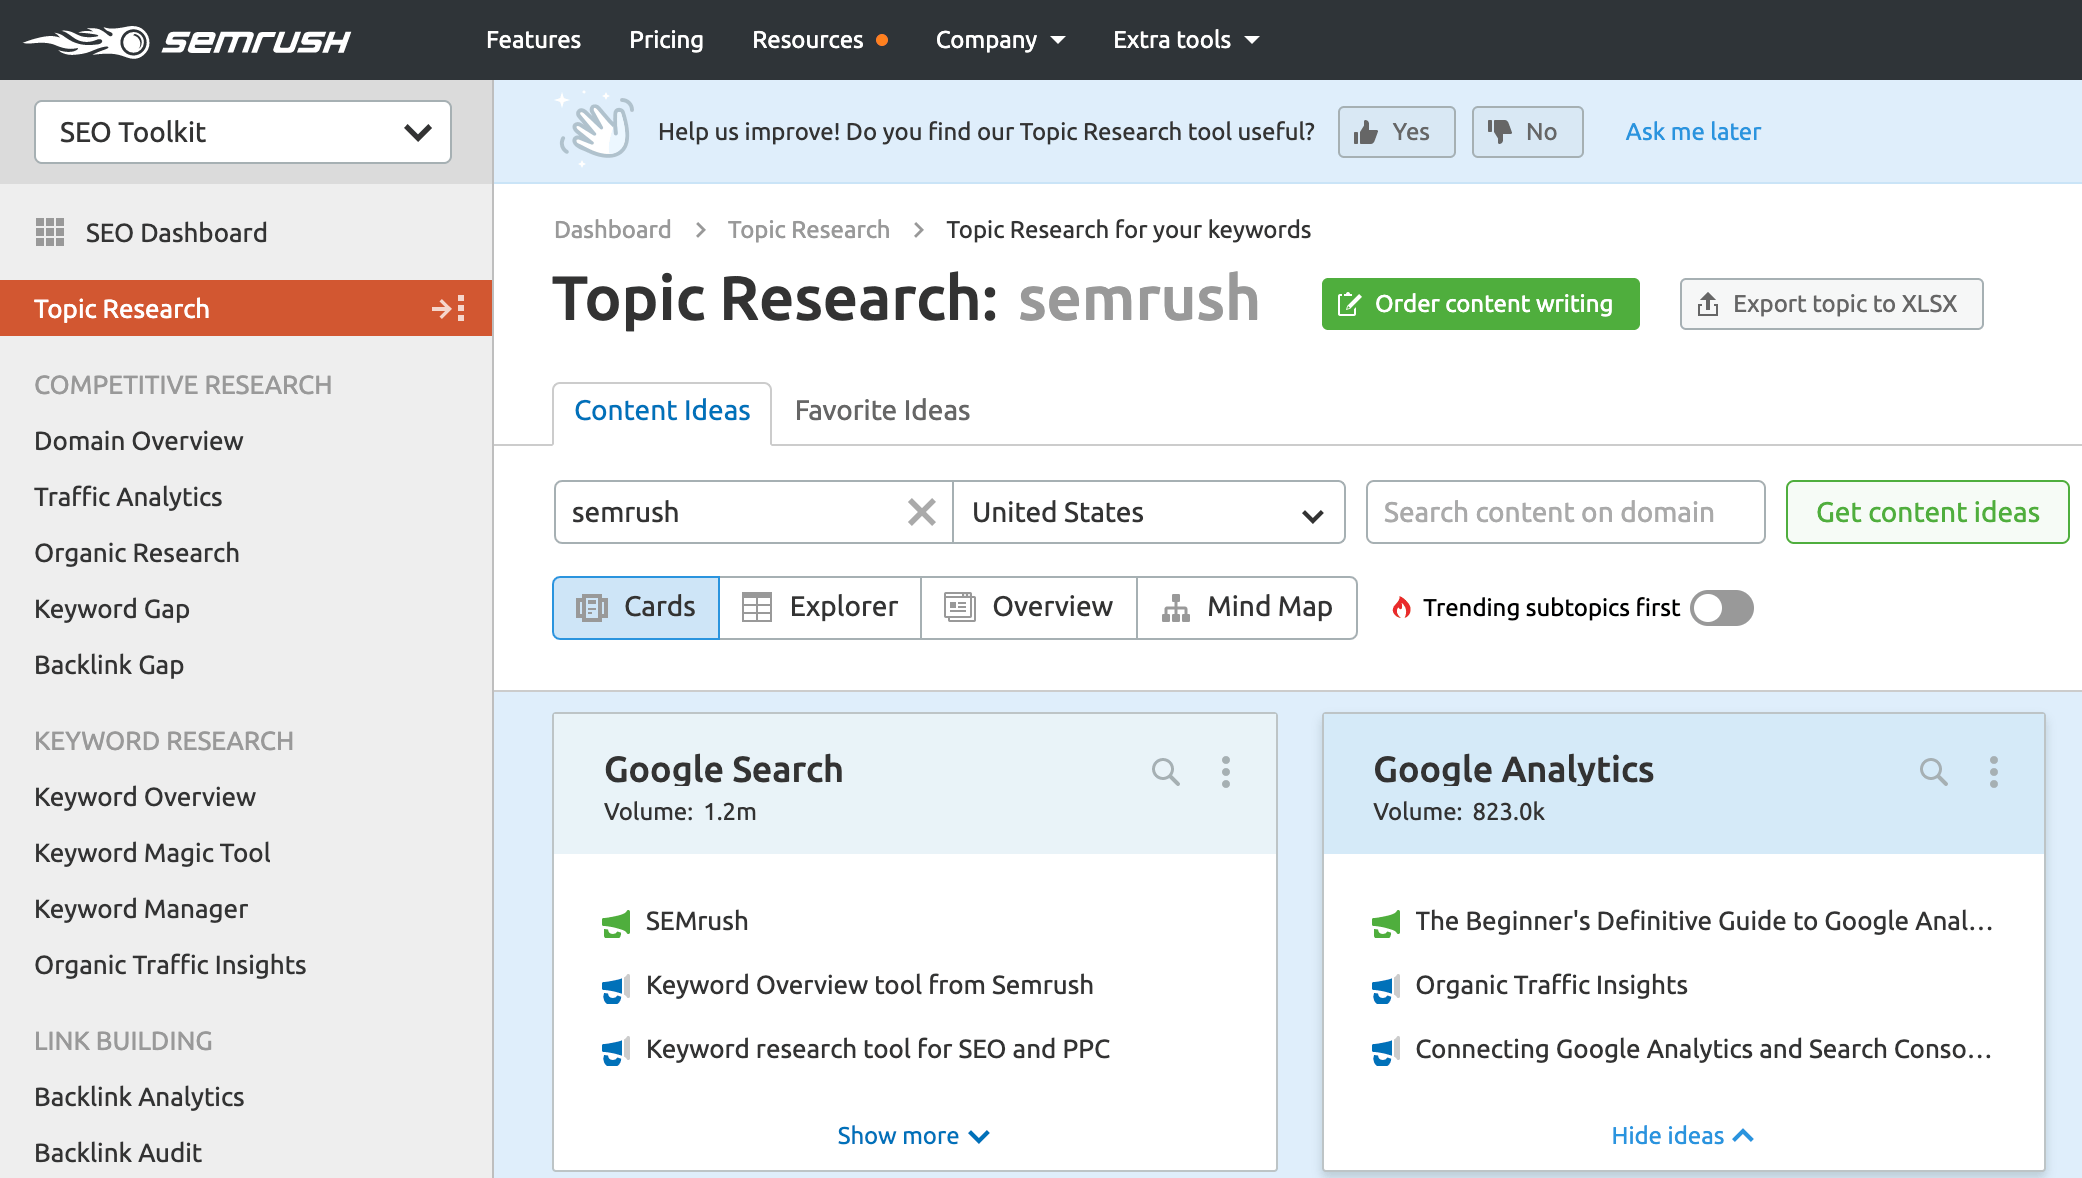Open 'The Beginner's Definitive Guide' idea

click(x=1704, y=921)
